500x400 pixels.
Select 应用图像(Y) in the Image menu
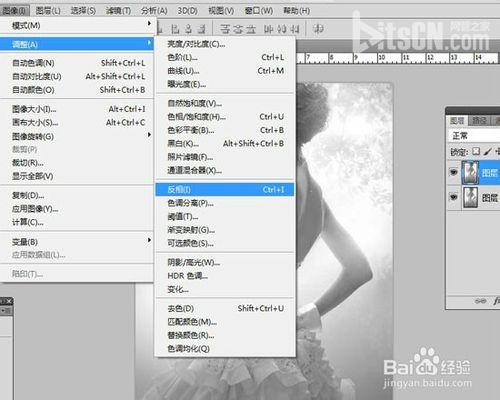(x=77, y=209)
